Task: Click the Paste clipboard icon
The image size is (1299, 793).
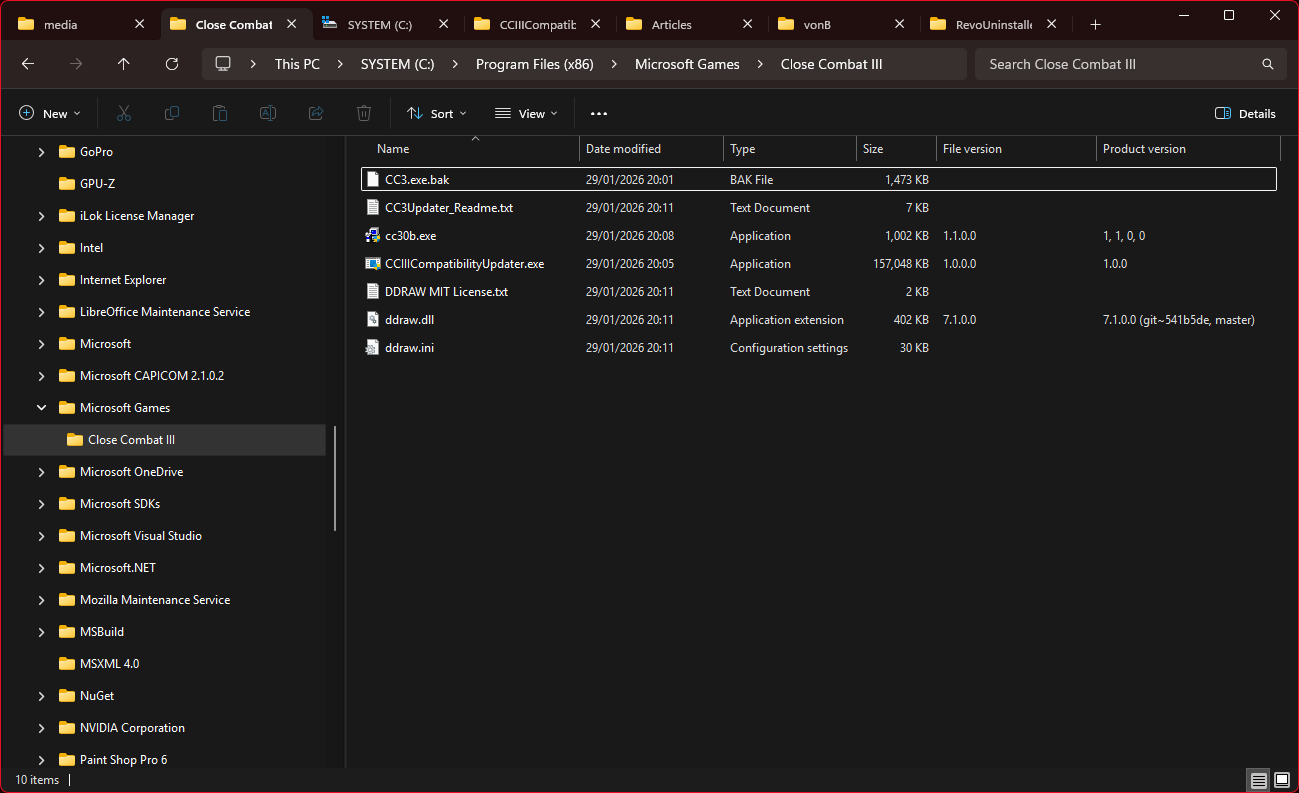Action: coord(220,114)
